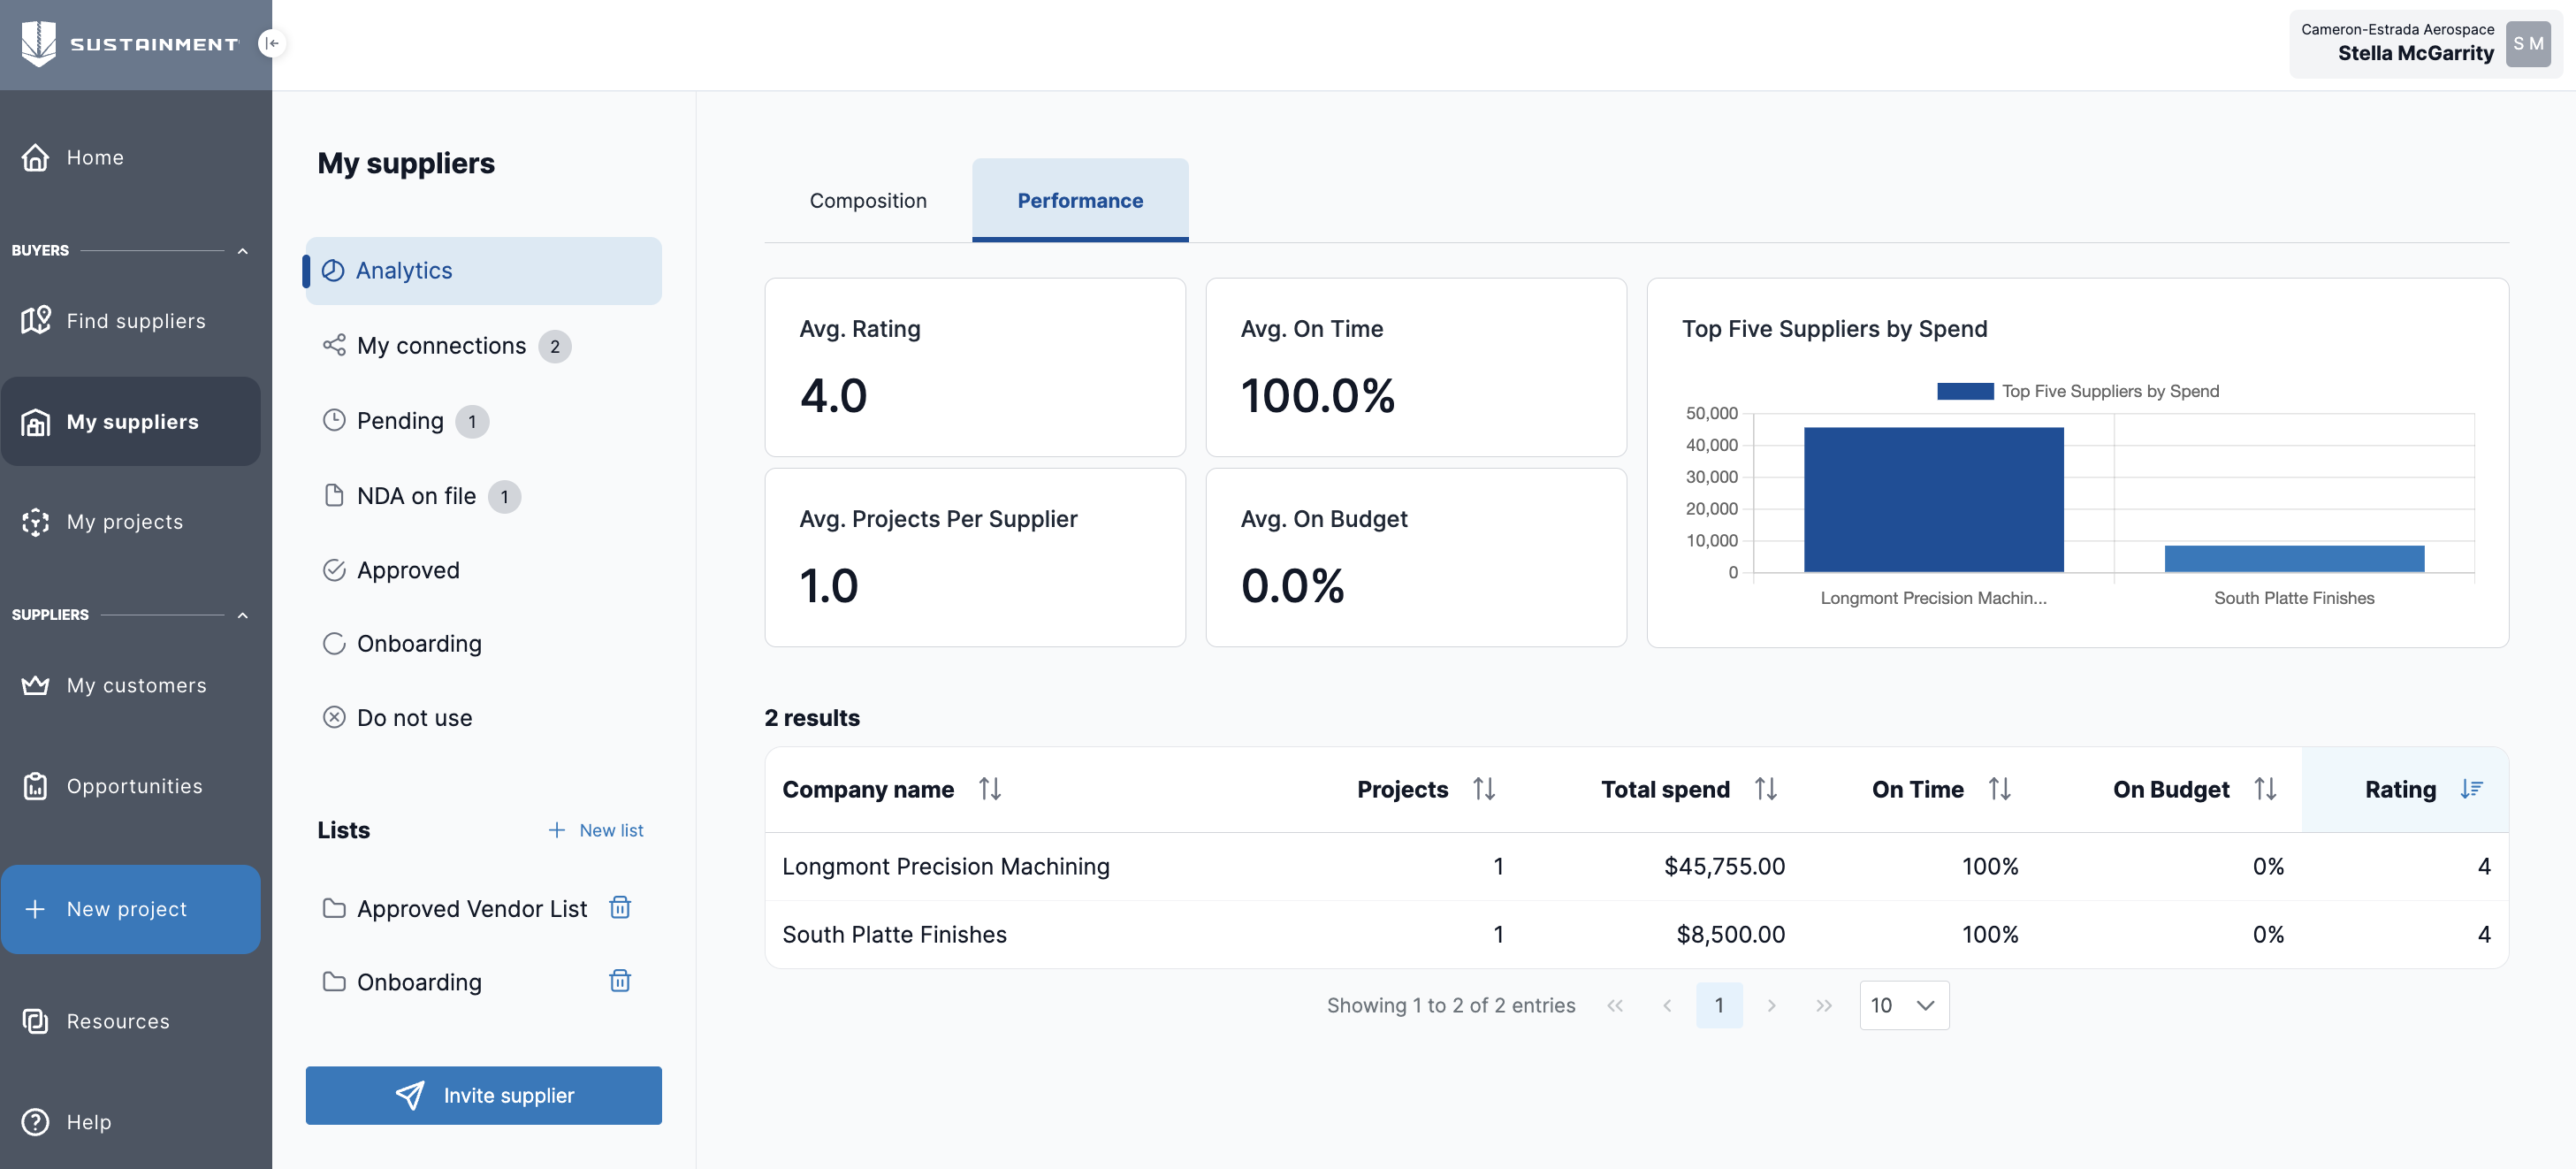
Task: Collapse the BUYERS section
Action: pos(243,251)
